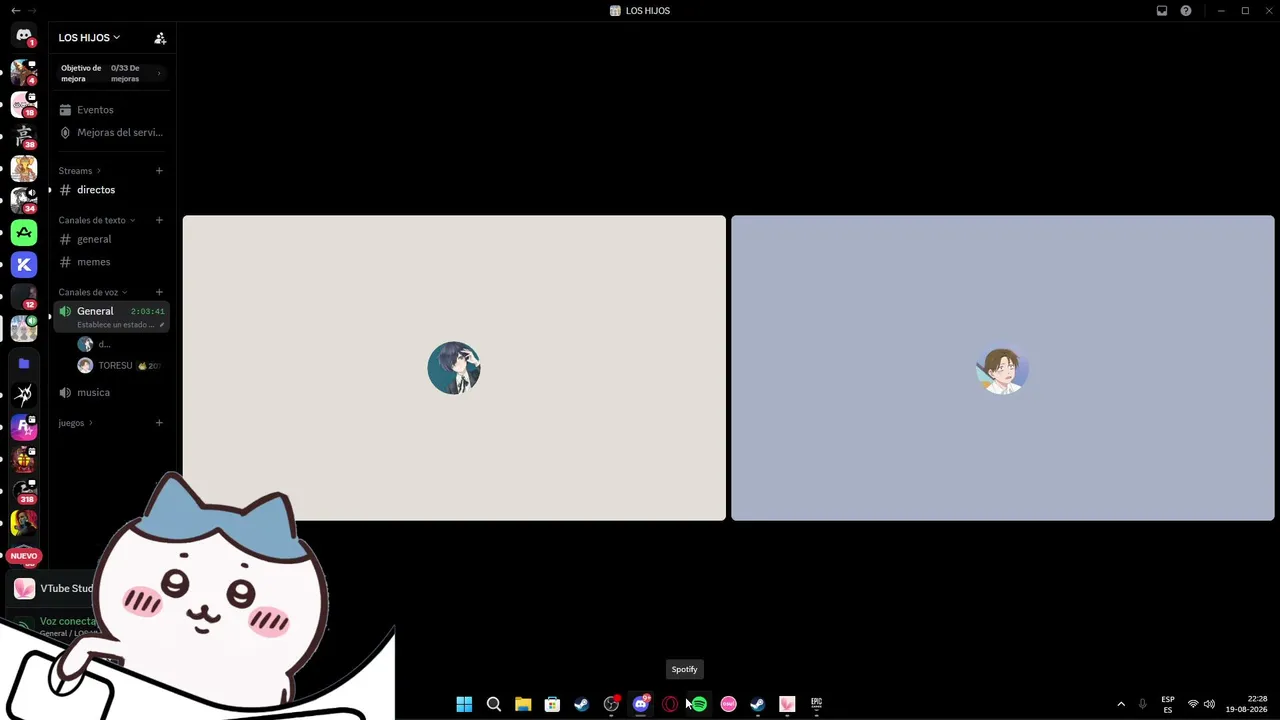Show hidden system tray icons
Viewport: 1280px width, 720px height.
tap(1121, 704)
